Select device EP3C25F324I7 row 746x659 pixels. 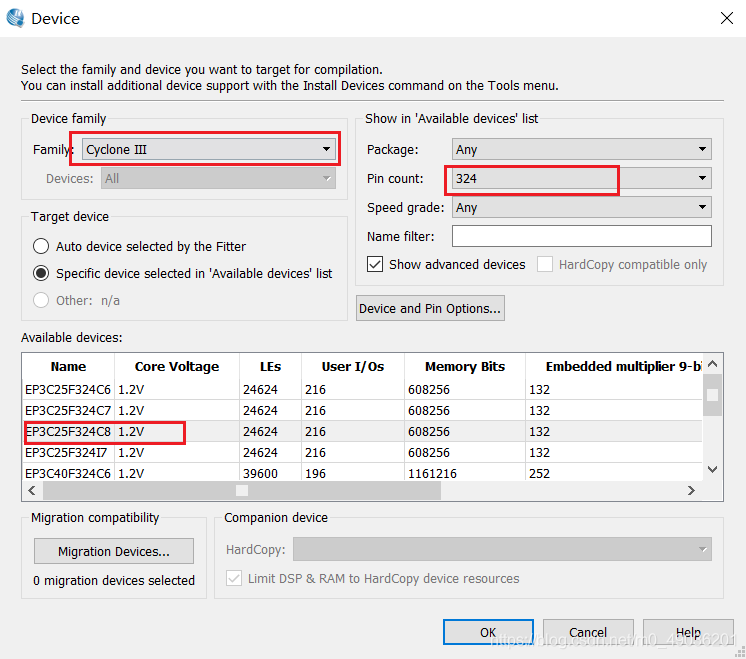[362, 452]
